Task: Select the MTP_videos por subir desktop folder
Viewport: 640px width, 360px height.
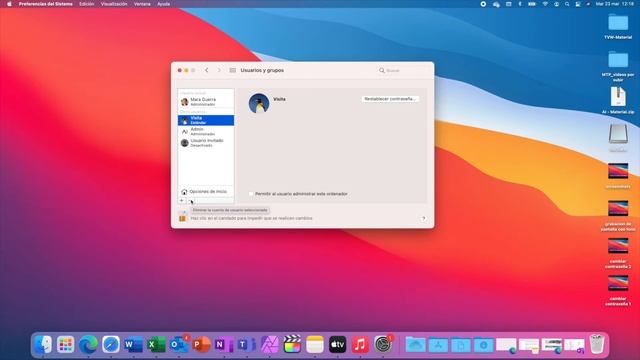Action: (x=618, y=66)
